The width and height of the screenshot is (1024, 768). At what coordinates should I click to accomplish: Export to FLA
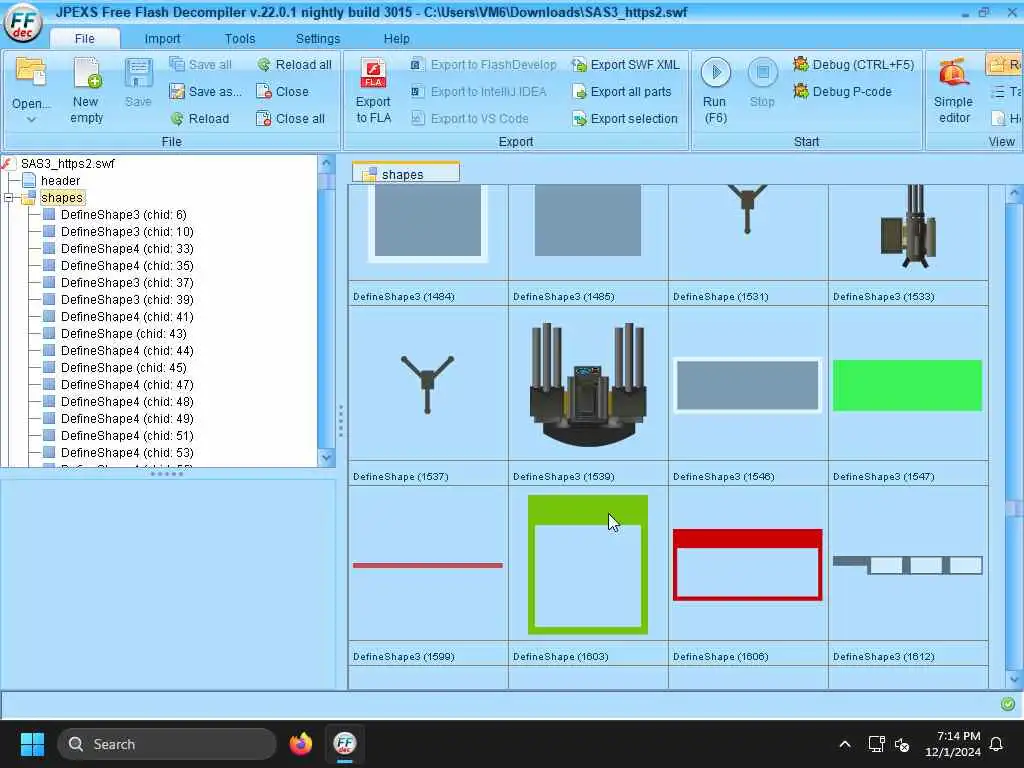pyautogui.click(x=374, y=91)
